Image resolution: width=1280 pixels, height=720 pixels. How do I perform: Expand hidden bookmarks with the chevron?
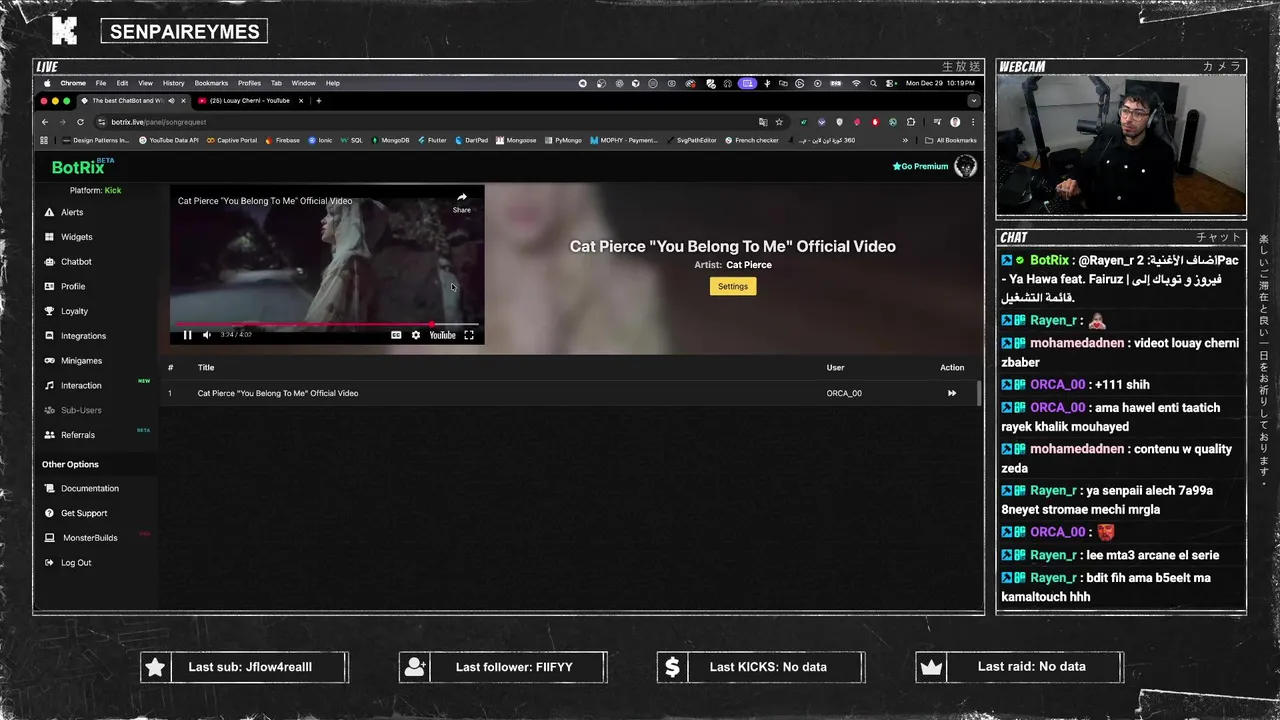(x=906, y=140)
